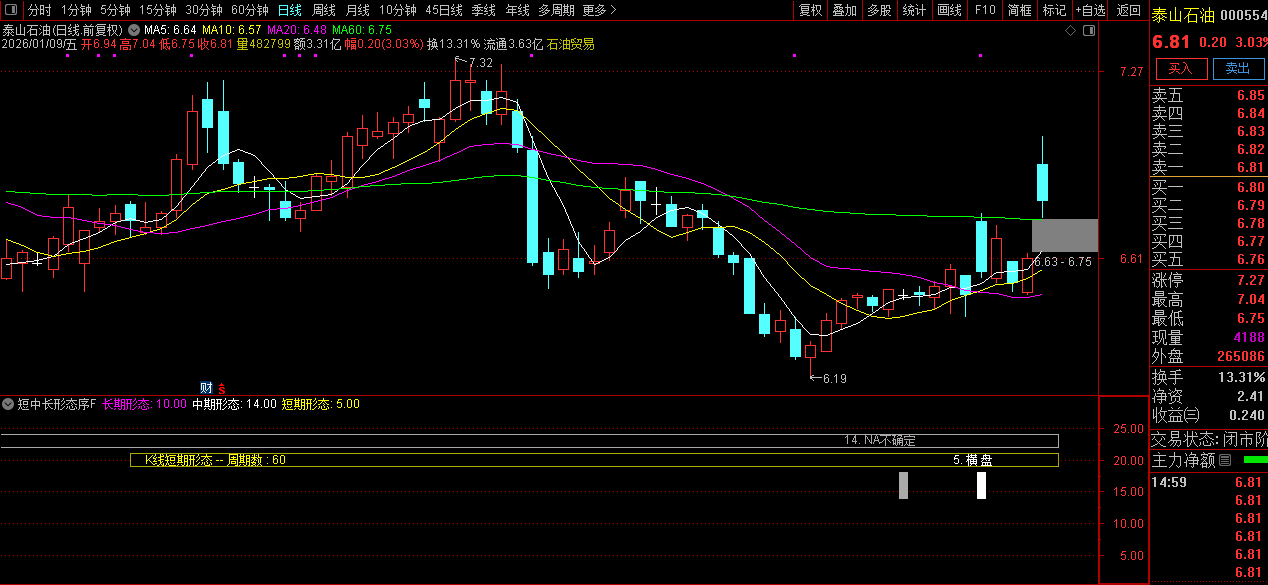Switch to 月线 monthly chart
The image size is (1268, 585).
tap(358, 10)
